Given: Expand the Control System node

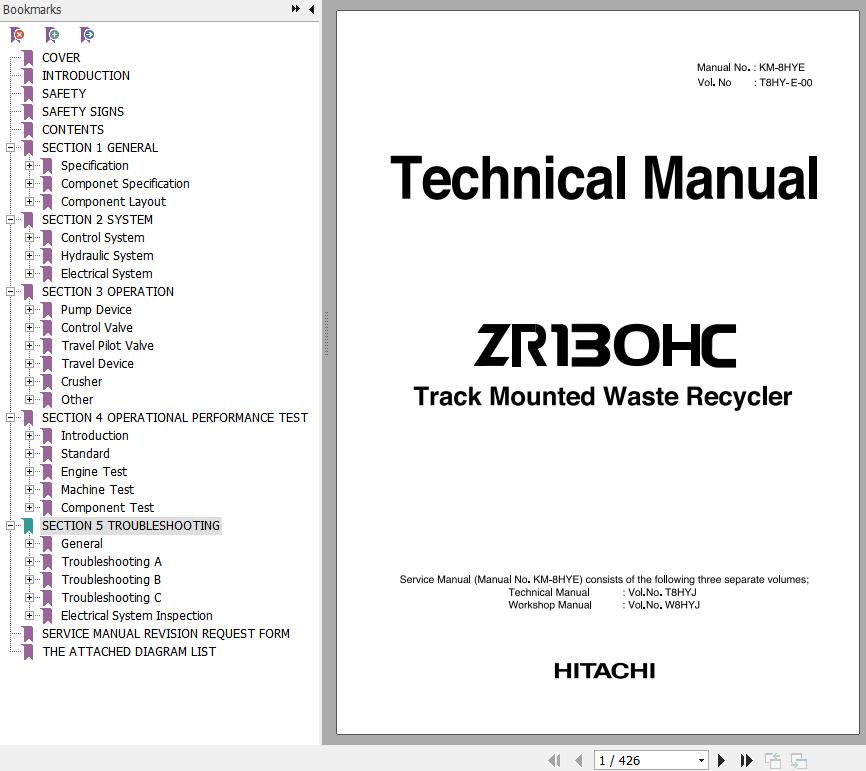Looking at the screenshot, I should tap(29, 237).
